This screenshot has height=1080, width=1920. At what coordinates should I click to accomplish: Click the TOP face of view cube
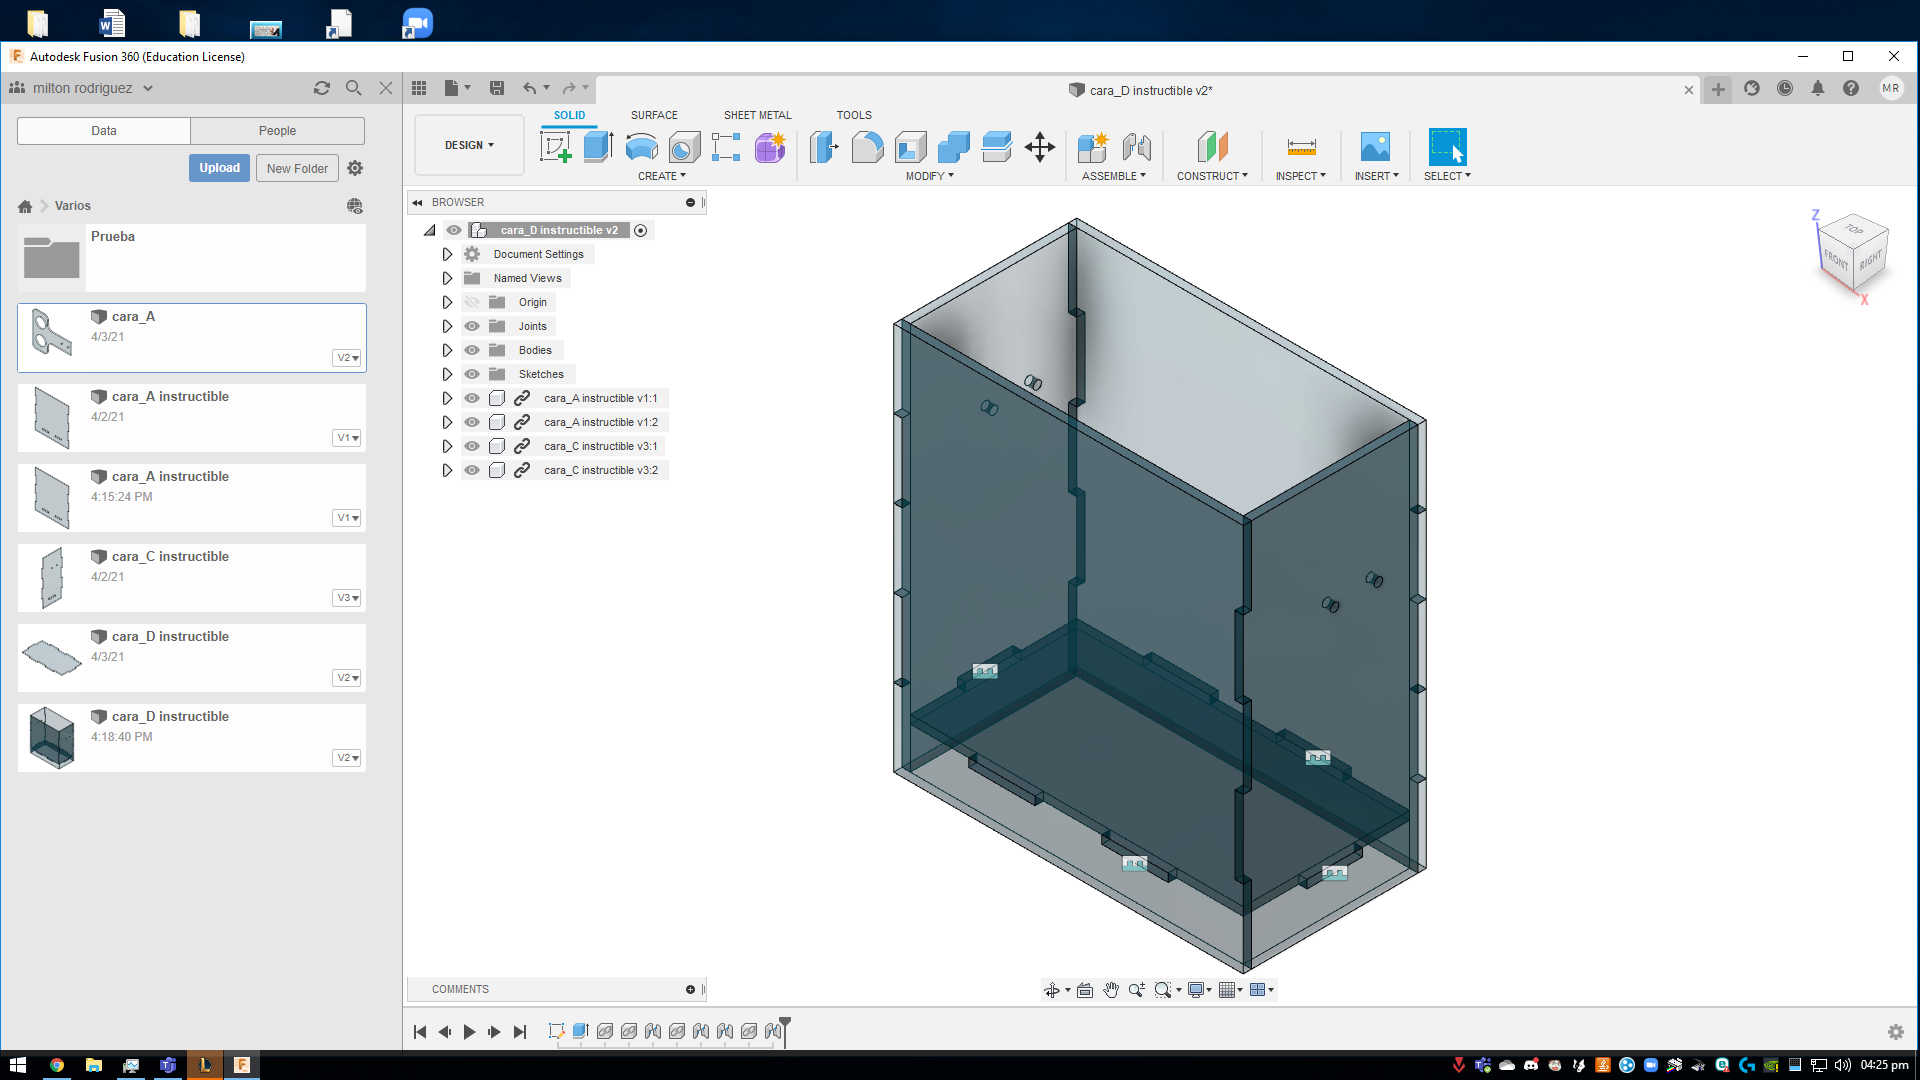click(1854, 229)
